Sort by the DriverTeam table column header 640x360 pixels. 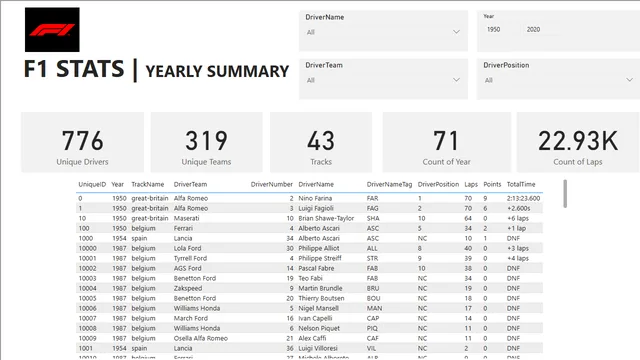[x=190, y=184]
